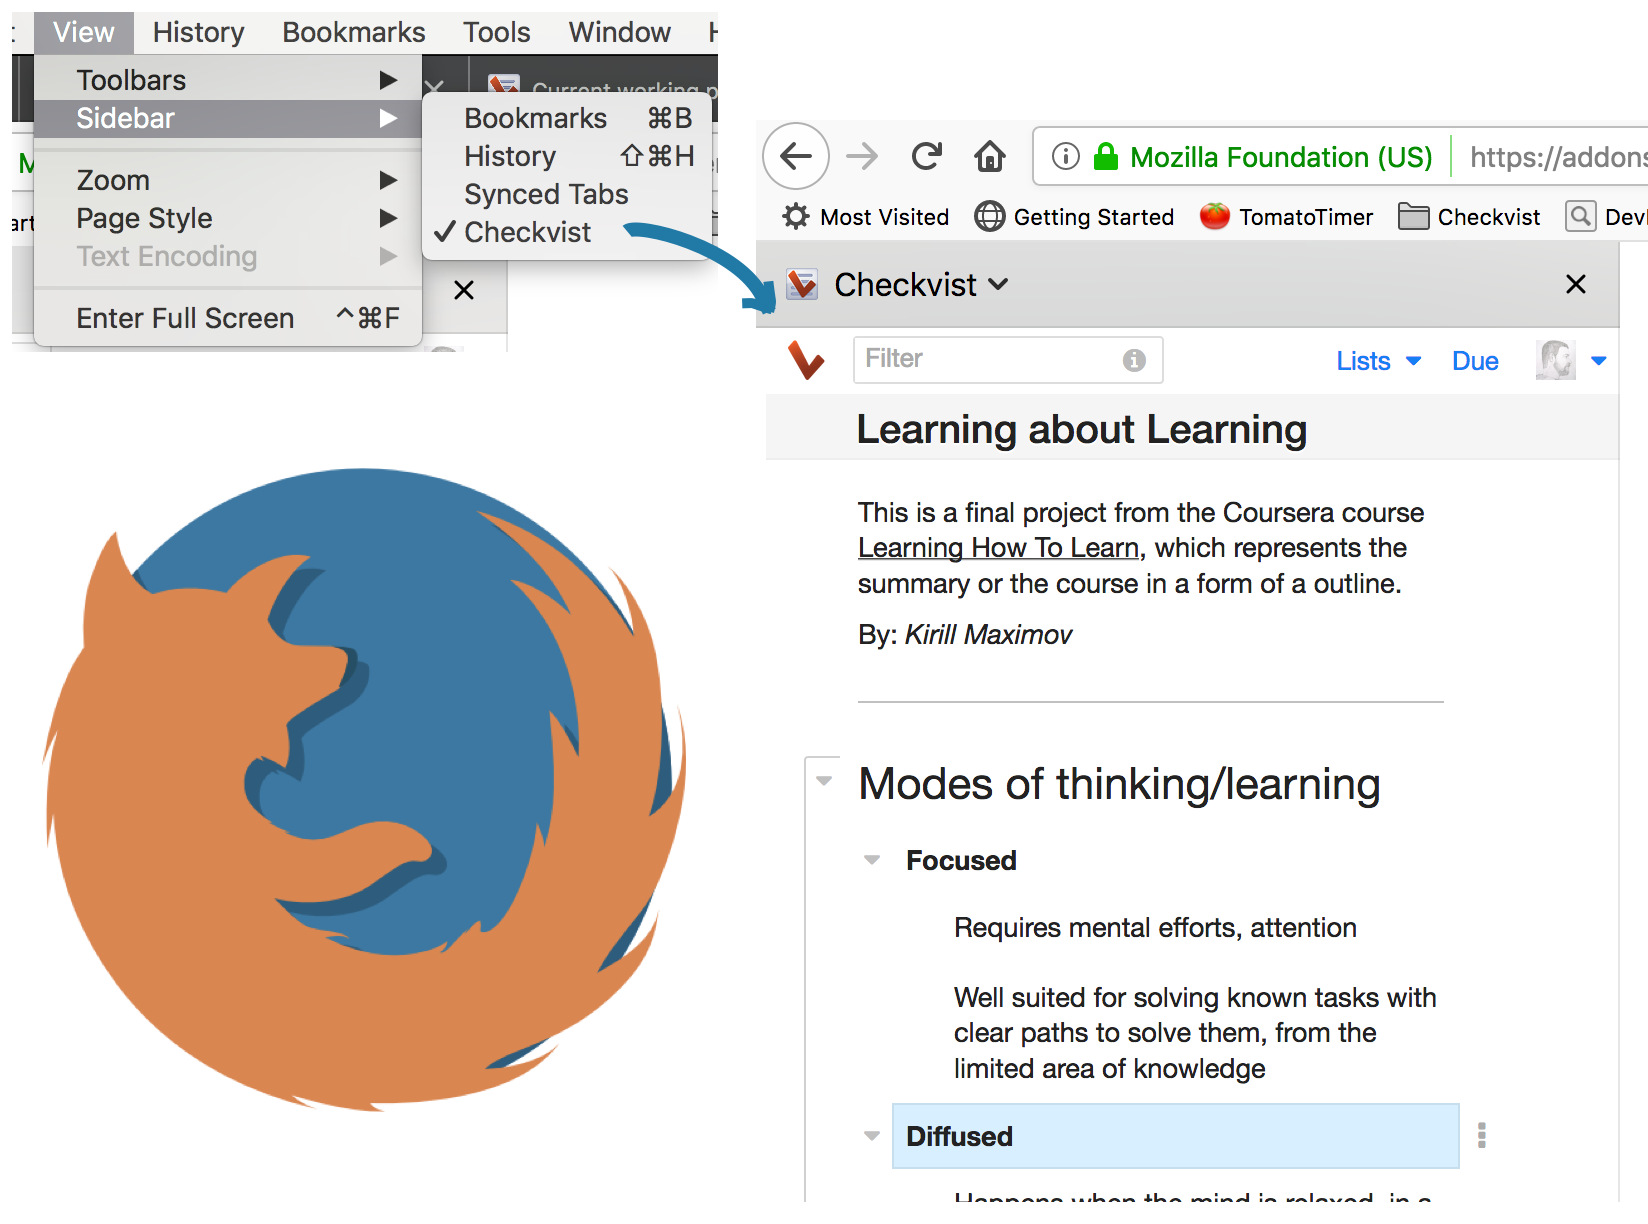
Task: Select the highlighted Diffused item
Action: (1175, 1136)
